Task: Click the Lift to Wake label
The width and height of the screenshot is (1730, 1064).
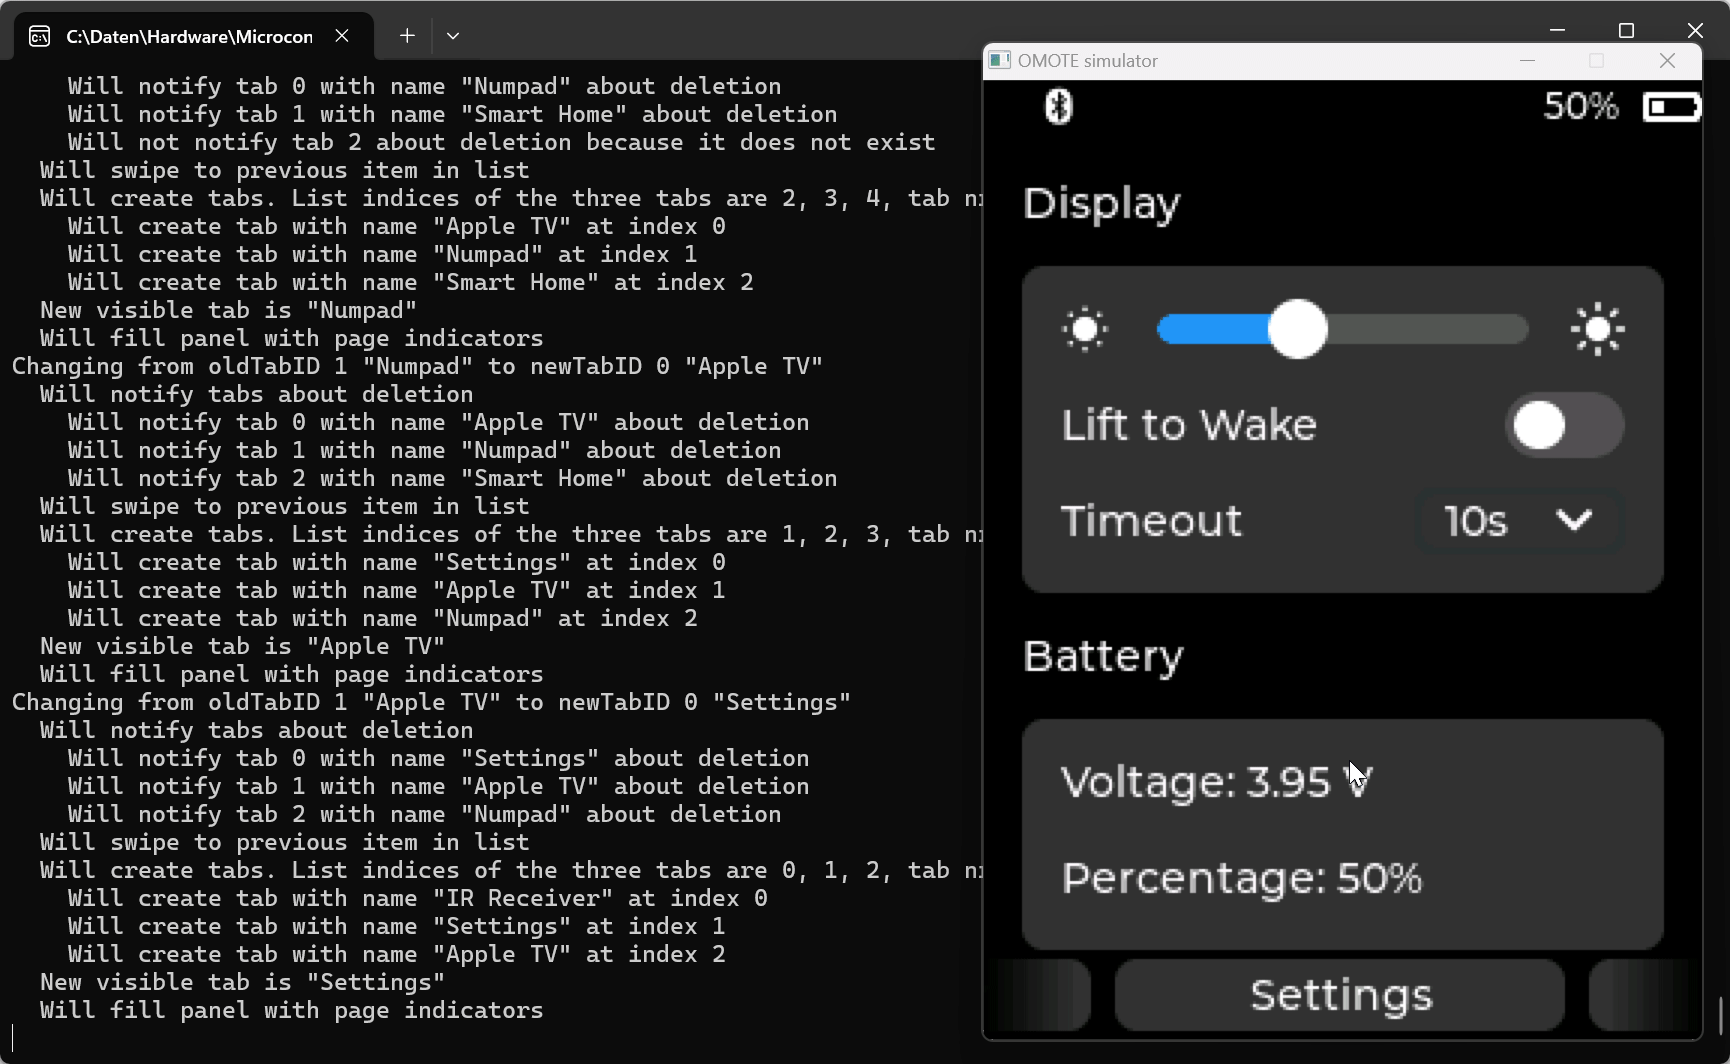Action: (1189, 425)
